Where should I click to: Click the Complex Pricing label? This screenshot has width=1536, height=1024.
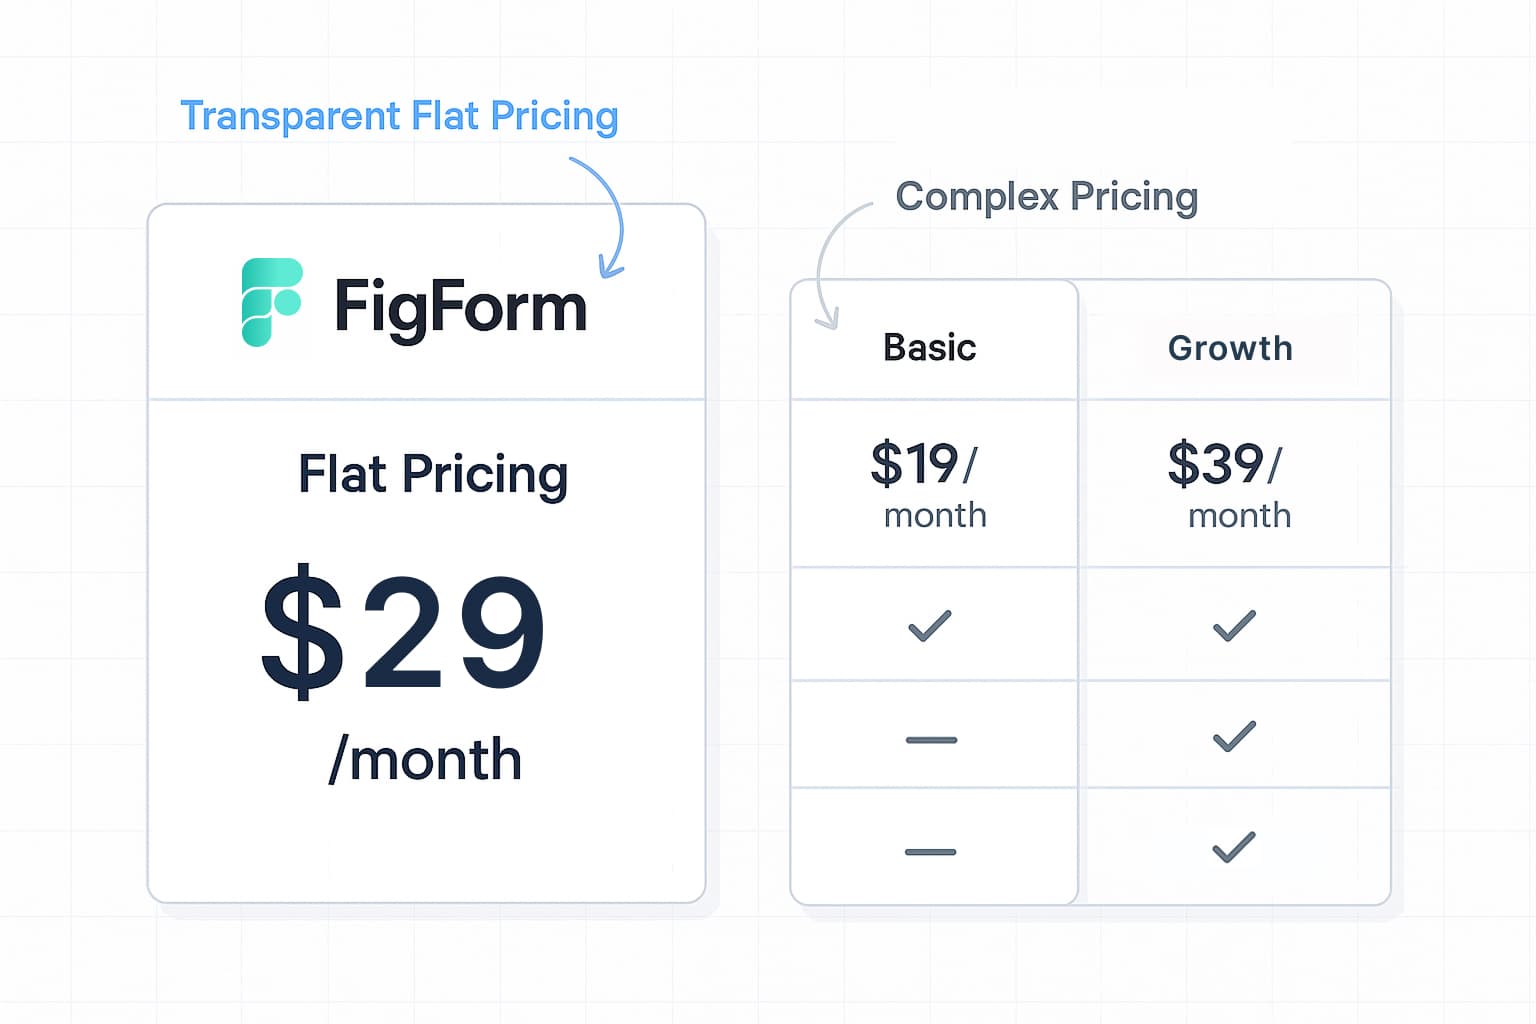1046,196
